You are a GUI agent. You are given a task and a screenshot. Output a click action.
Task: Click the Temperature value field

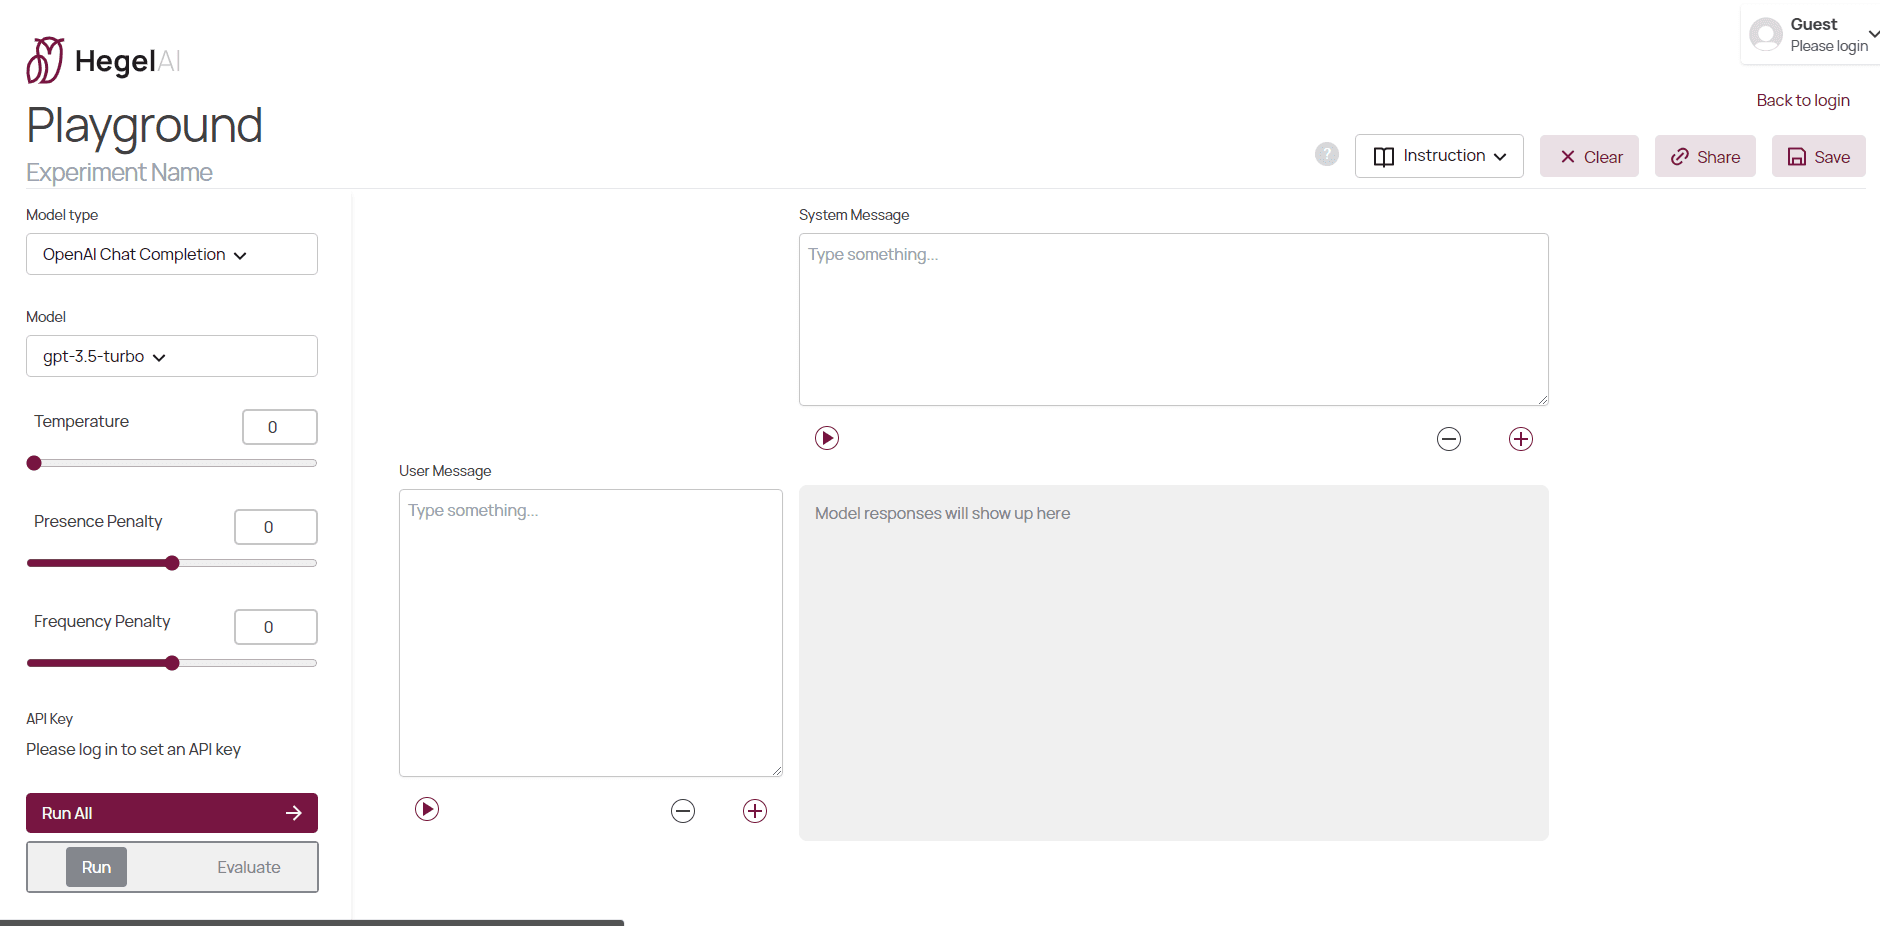280,427
